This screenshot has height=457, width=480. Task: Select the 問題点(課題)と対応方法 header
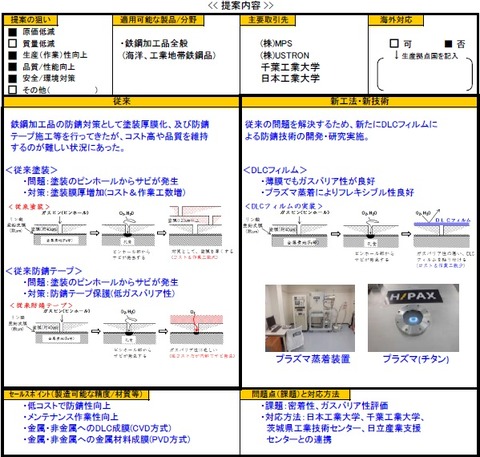pos(295,395)
